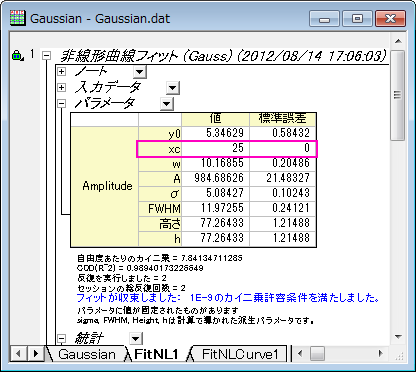The height and width of the screenshot is (372, 416).
Task: Collapse the パラメータ section
Action: coord(61,104)
